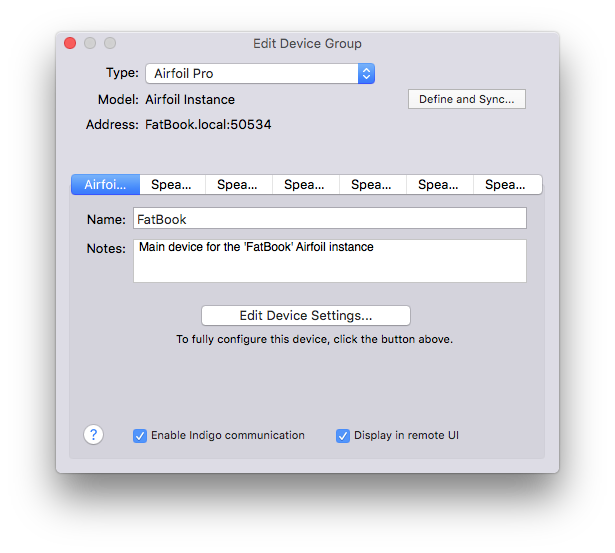This screenshot has height=553, width=615.
Task: Toggle the Display in remote UI checkbox
Action: pos(343,436)
